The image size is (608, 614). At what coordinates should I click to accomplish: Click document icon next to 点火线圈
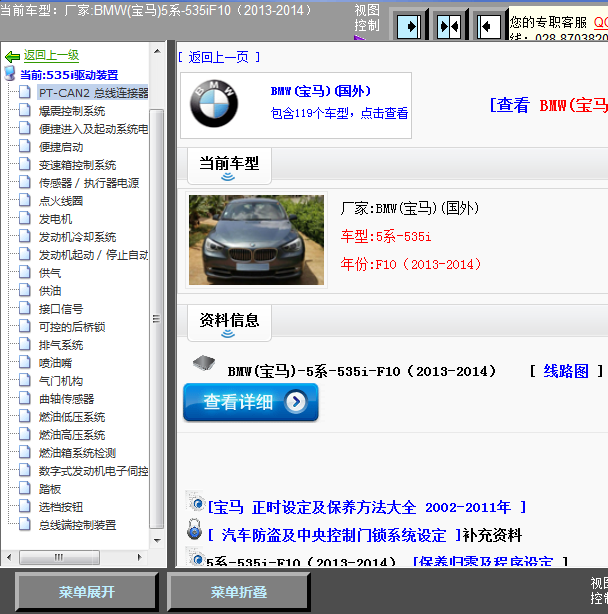coord(25,200)
